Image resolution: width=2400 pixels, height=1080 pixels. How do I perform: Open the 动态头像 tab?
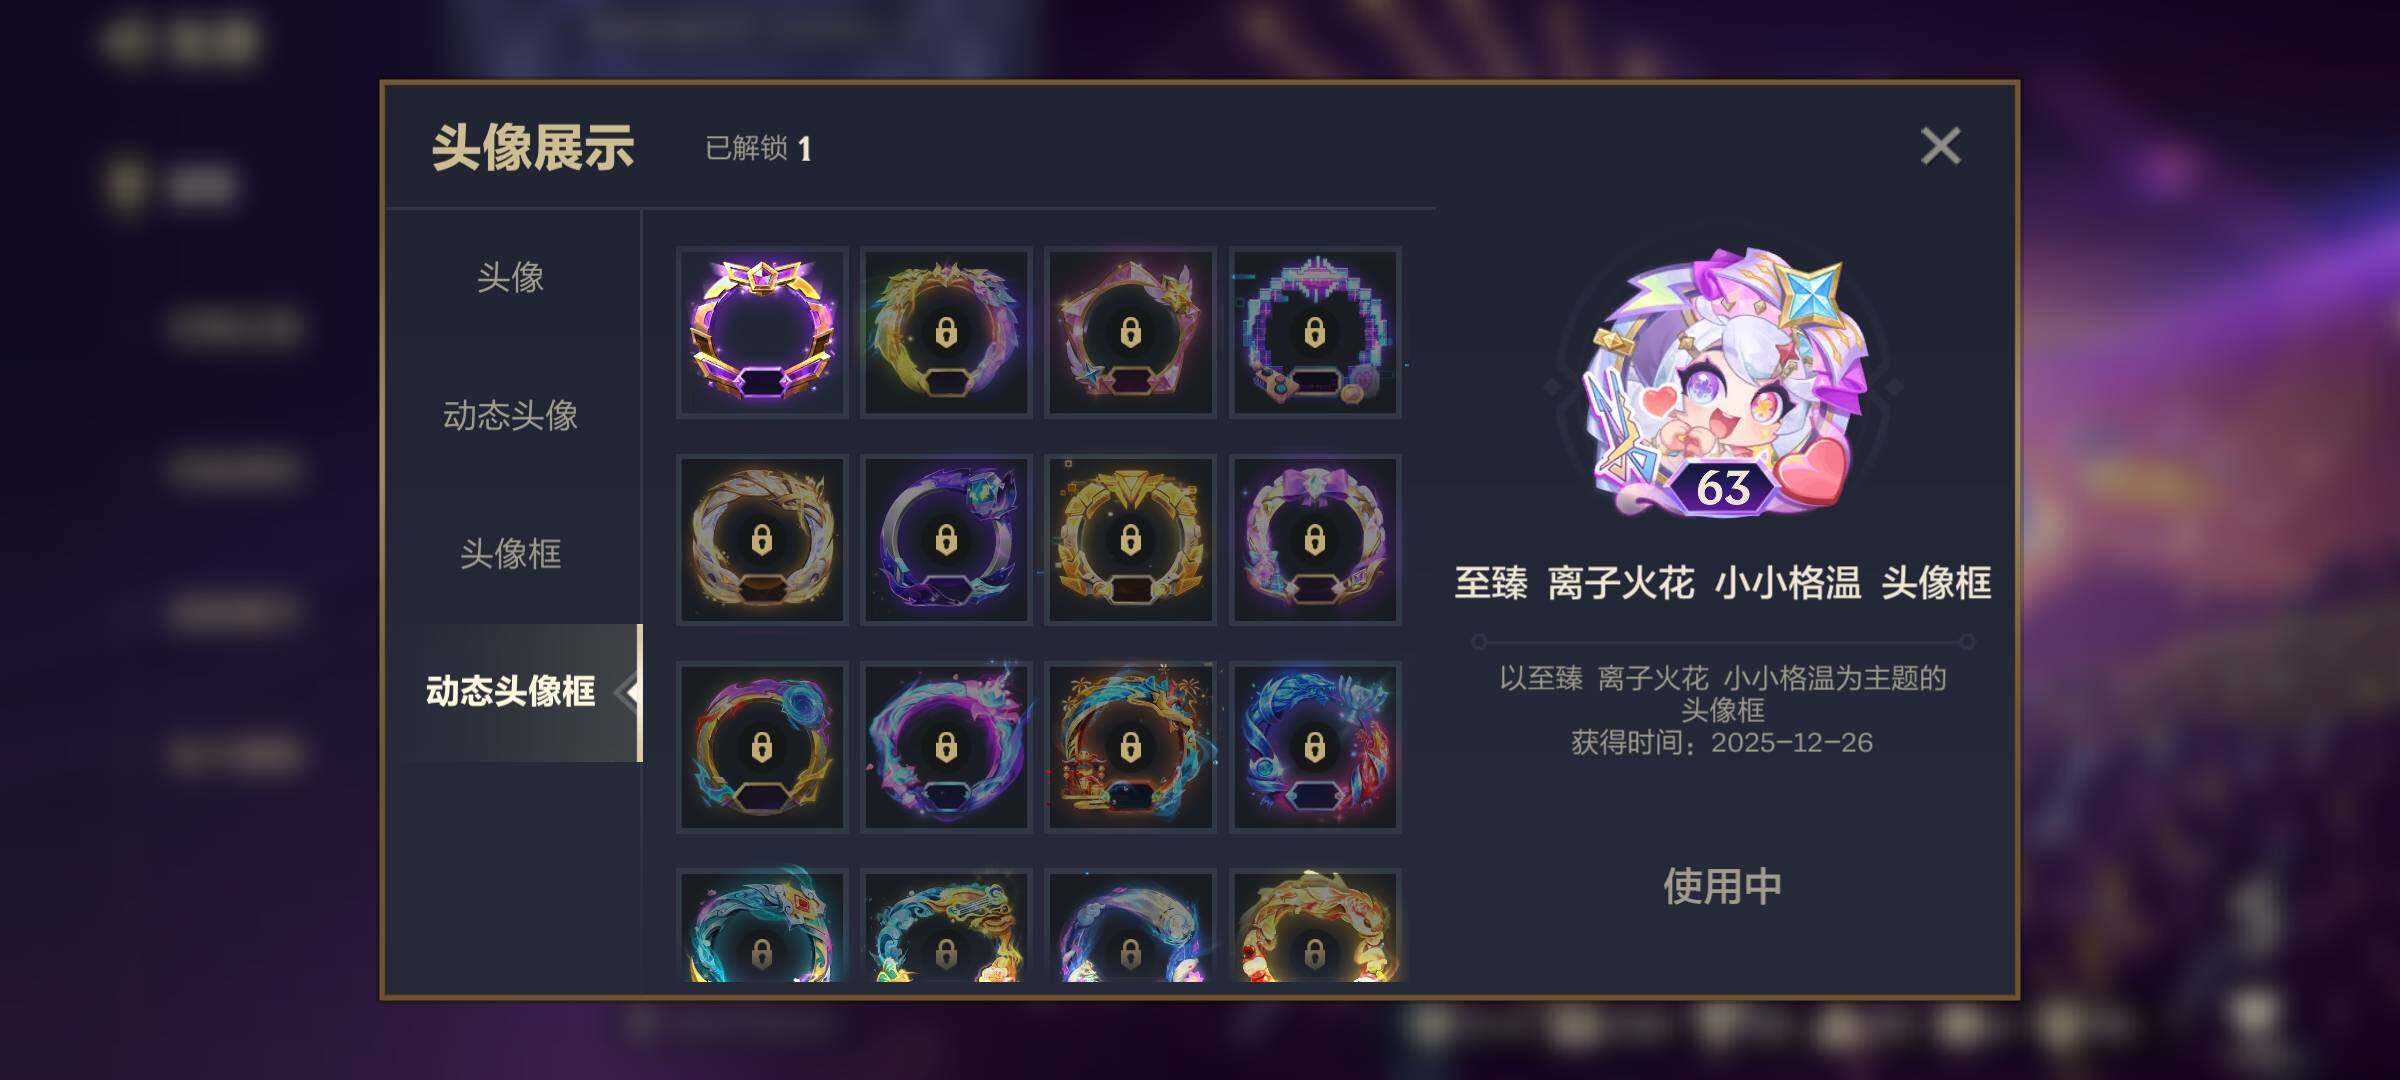click(511, 415)
